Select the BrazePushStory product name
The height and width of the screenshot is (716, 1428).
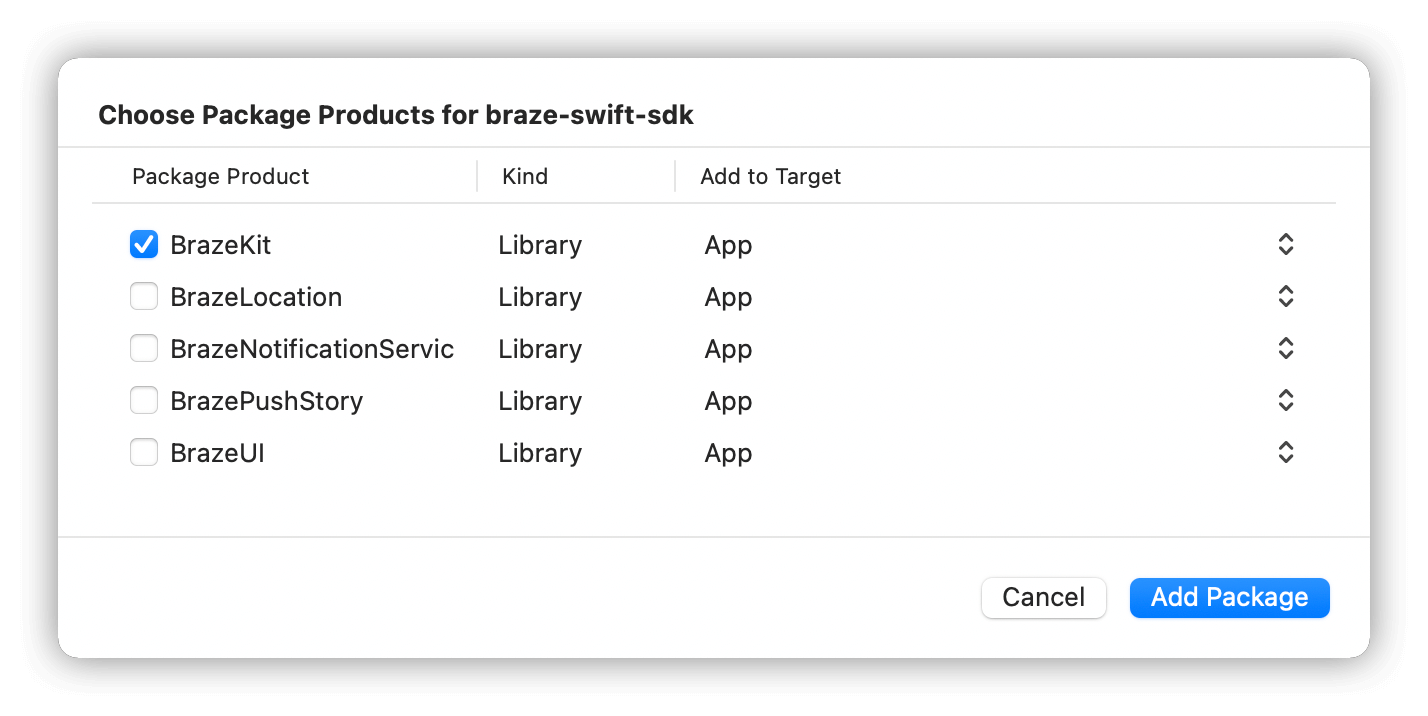266,401
